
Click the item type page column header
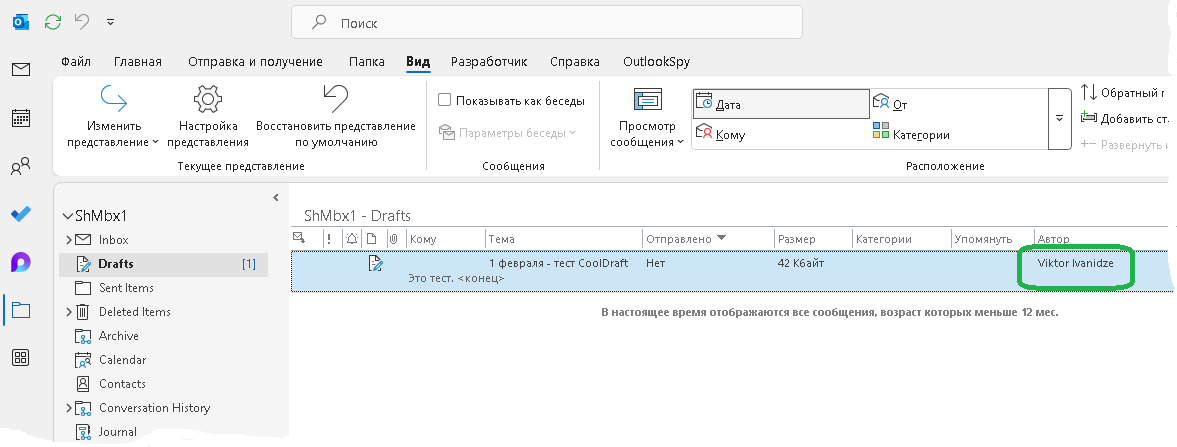click(x=372, y=239)
